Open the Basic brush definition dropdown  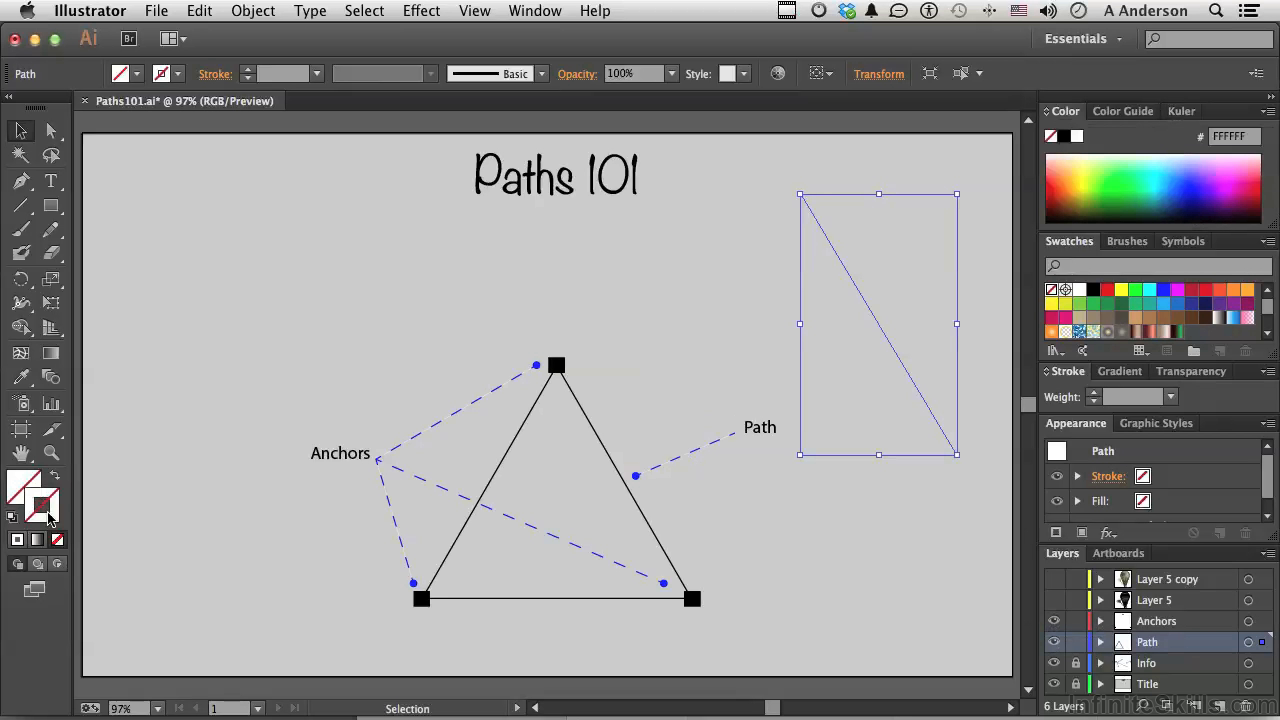(x=542, y=74)
